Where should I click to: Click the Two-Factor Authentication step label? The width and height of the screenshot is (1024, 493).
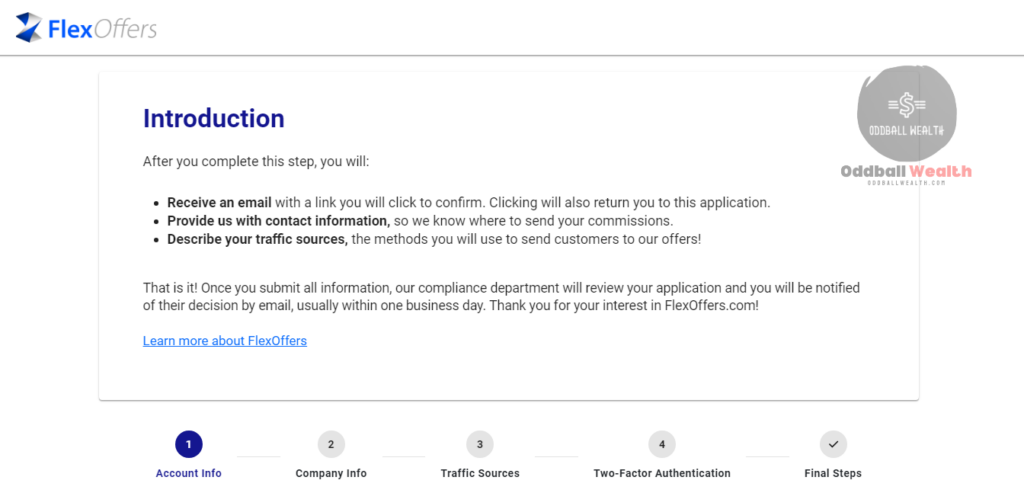[x=662, y=473]
